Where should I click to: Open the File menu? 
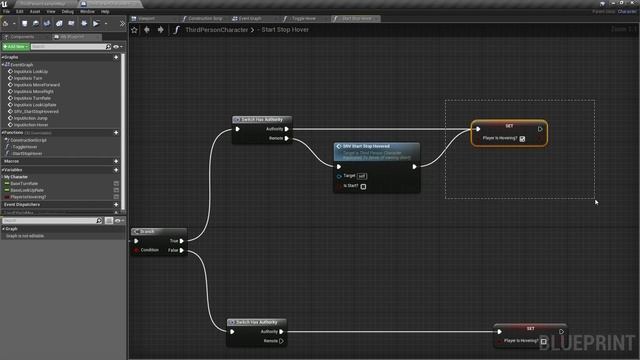click(6, 12)
